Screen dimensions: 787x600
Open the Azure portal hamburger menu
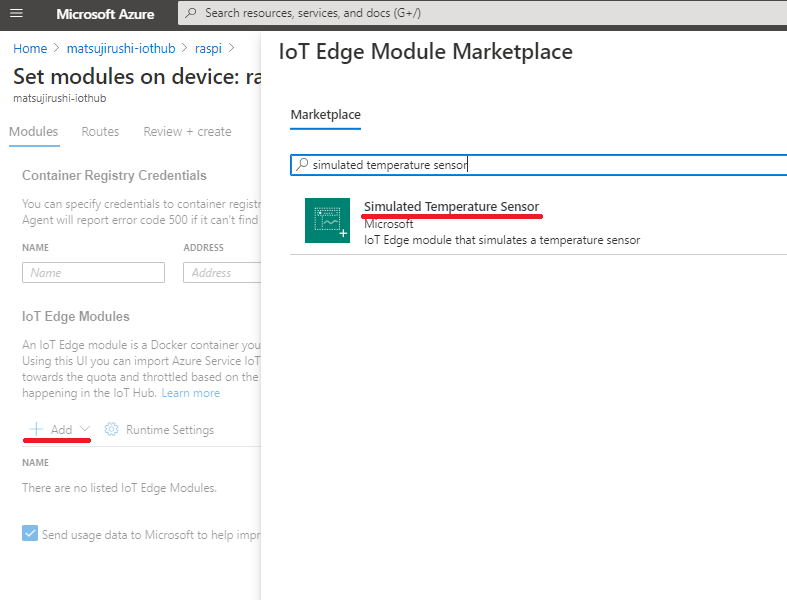[17, 13]
